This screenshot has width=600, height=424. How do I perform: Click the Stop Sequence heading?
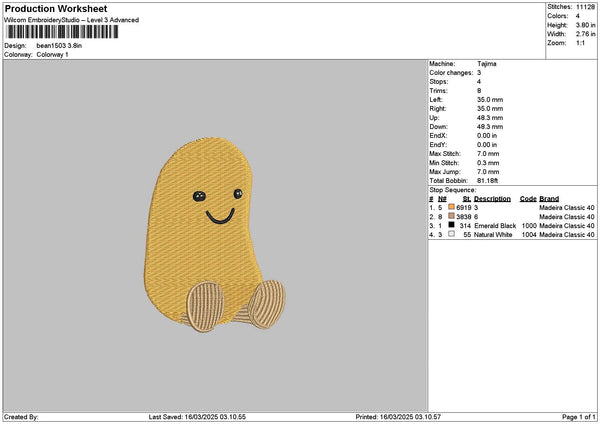453,188
